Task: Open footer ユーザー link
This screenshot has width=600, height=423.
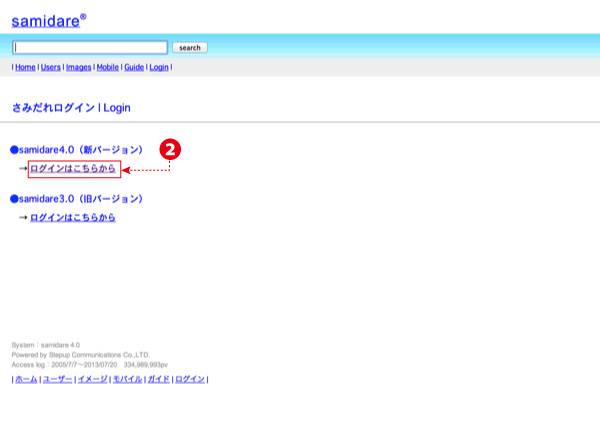Action: point(57,379)
